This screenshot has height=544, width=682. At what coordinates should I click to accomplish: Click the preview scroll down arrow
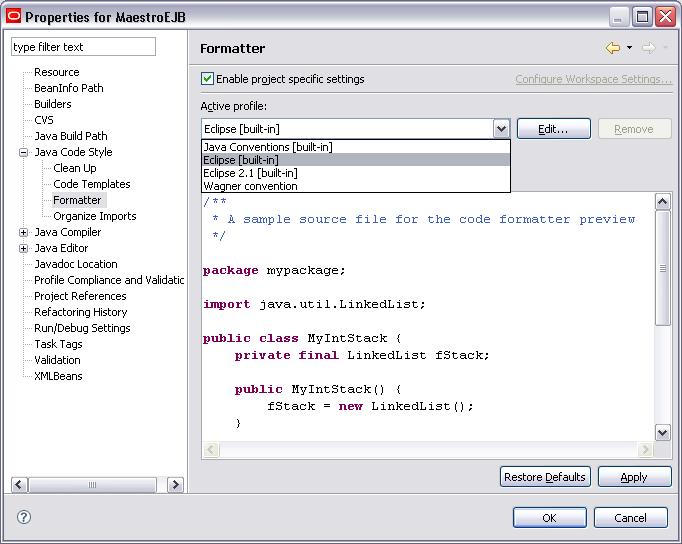tap(662, 433)
